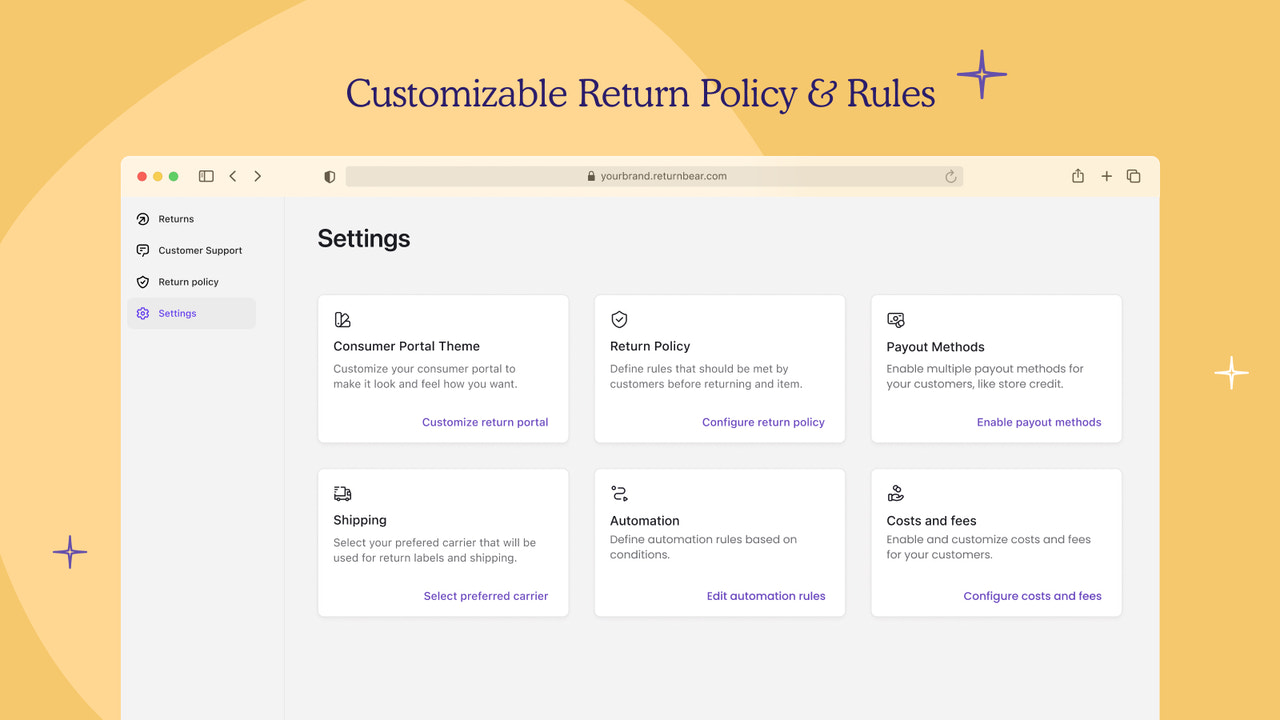
Task: Click the Settings gear icon in the sidebar
Action: (143, 313)
